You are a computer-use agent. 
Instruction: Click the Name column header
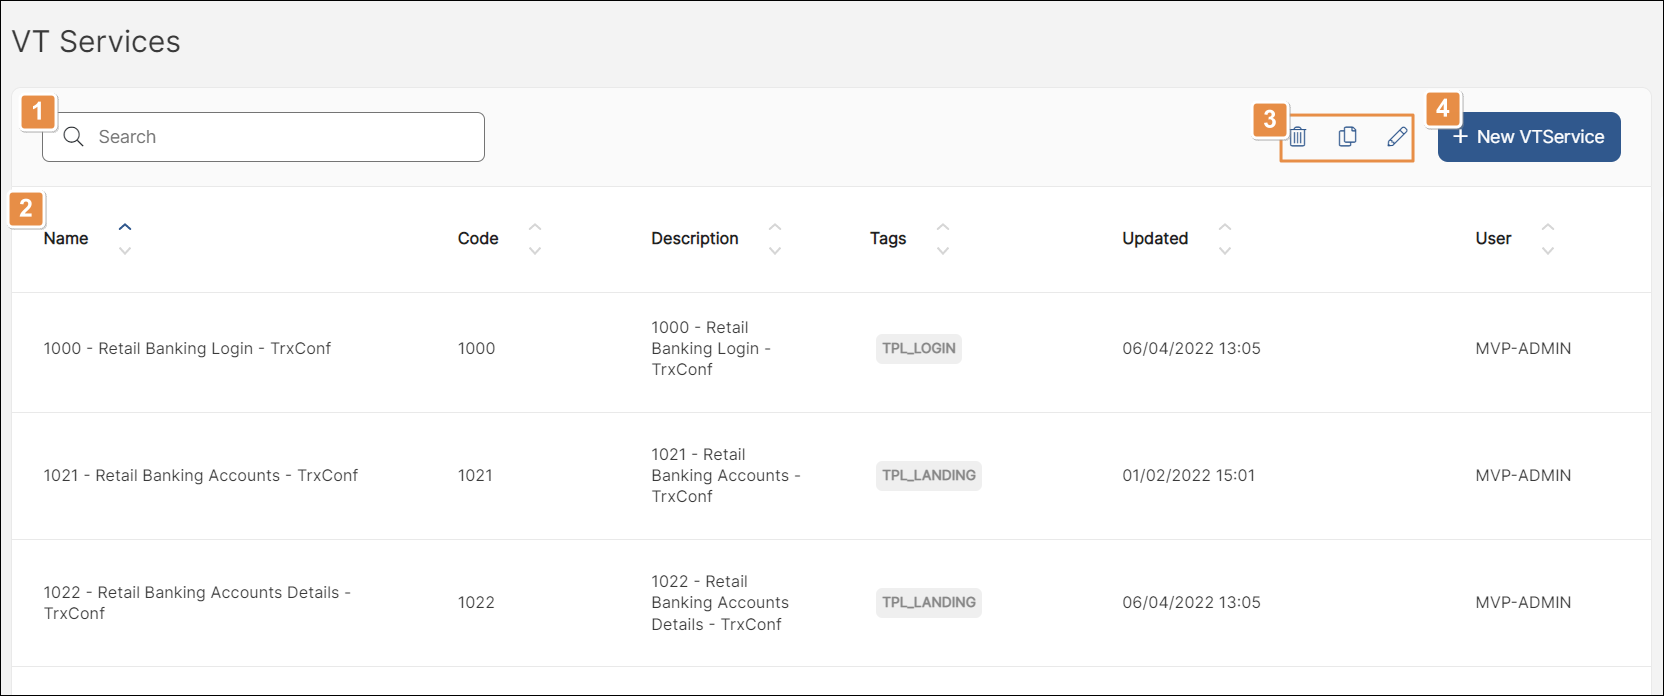pyautogui.click(x=66, y=239)
